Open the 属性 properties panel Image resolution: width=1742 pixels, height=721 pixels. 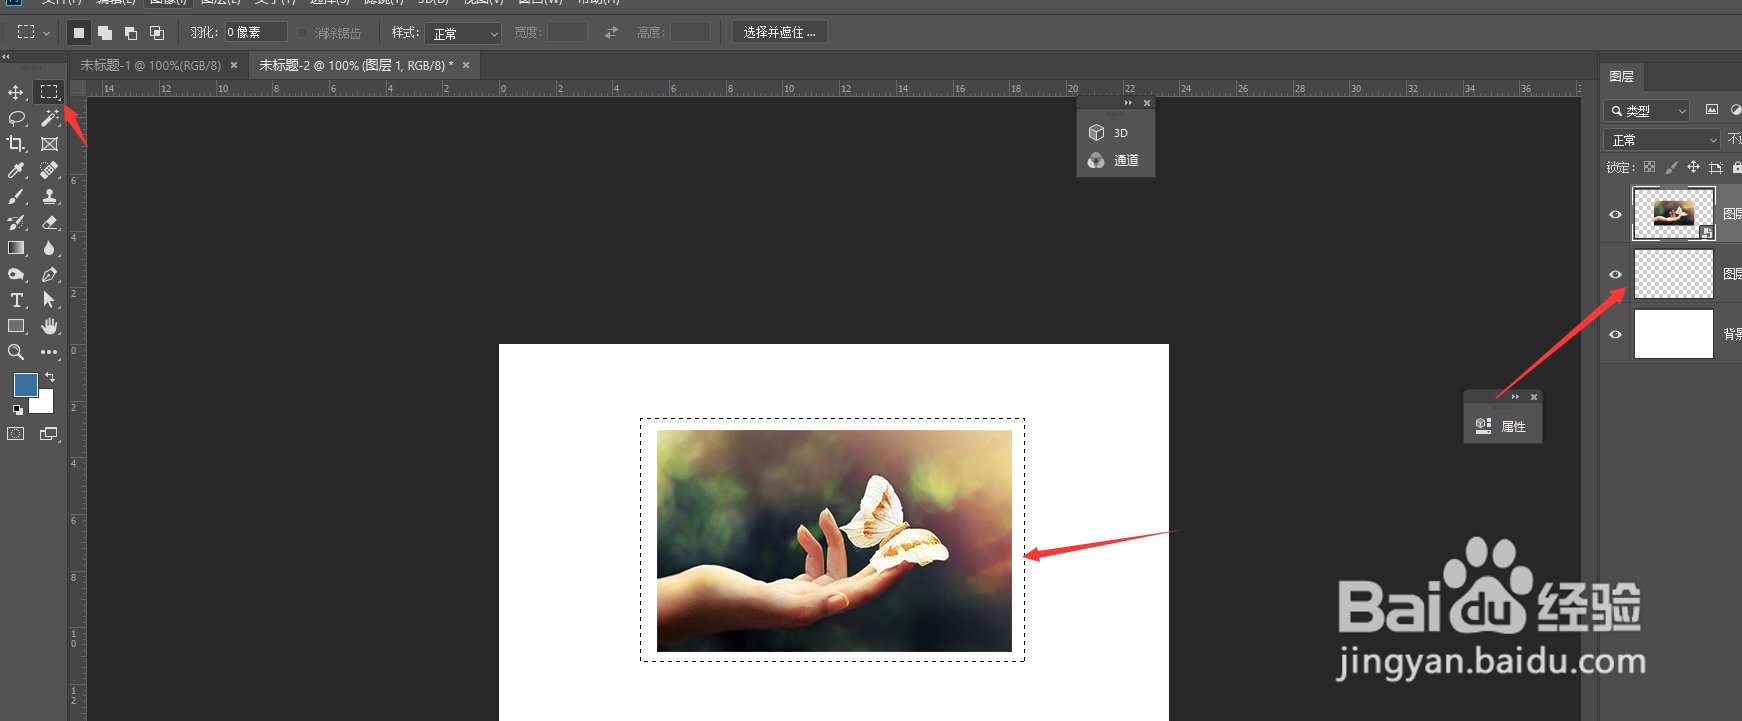click(1503, 426)
